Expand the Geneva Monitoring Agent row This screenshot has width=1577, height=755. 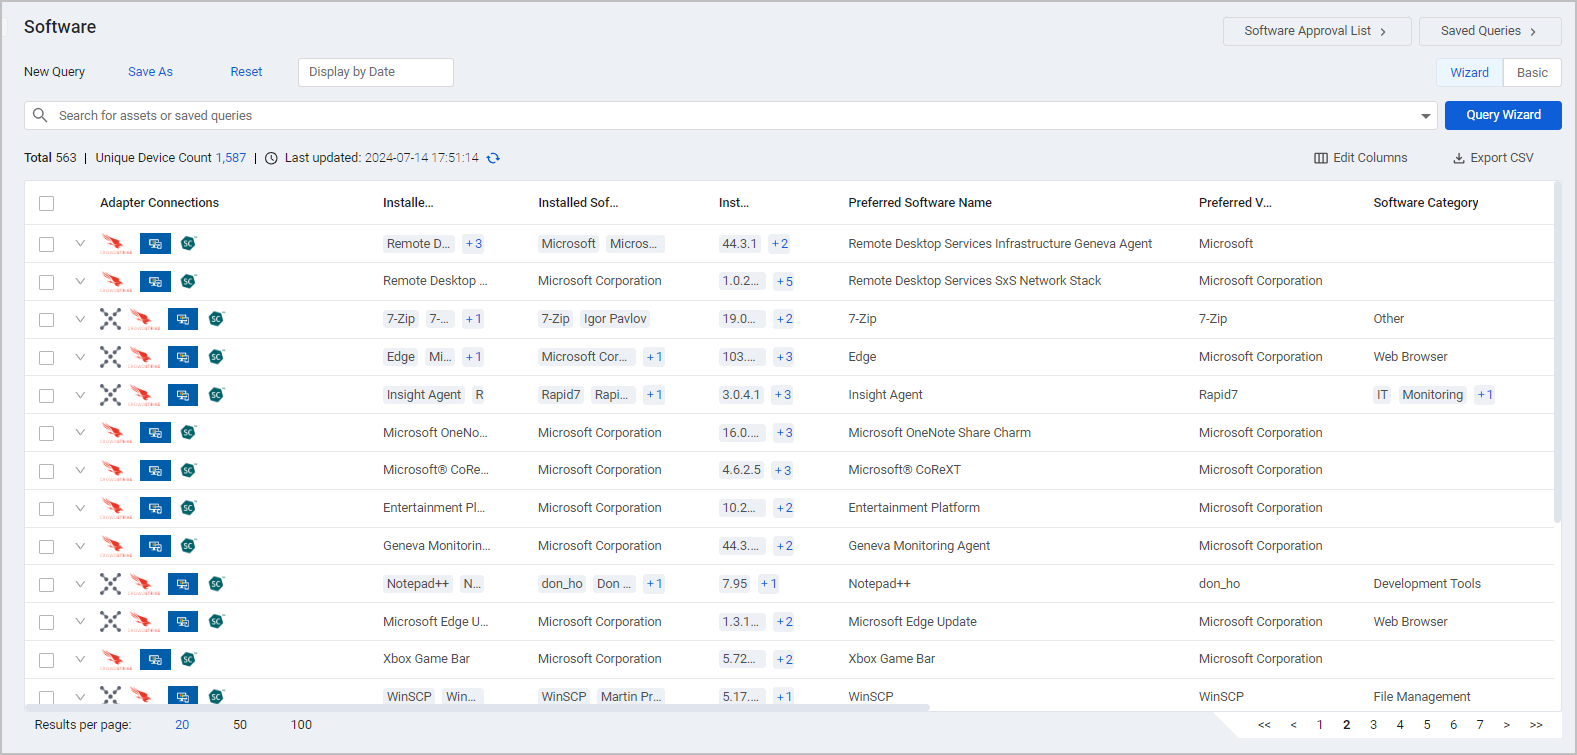tap(80, 546)
